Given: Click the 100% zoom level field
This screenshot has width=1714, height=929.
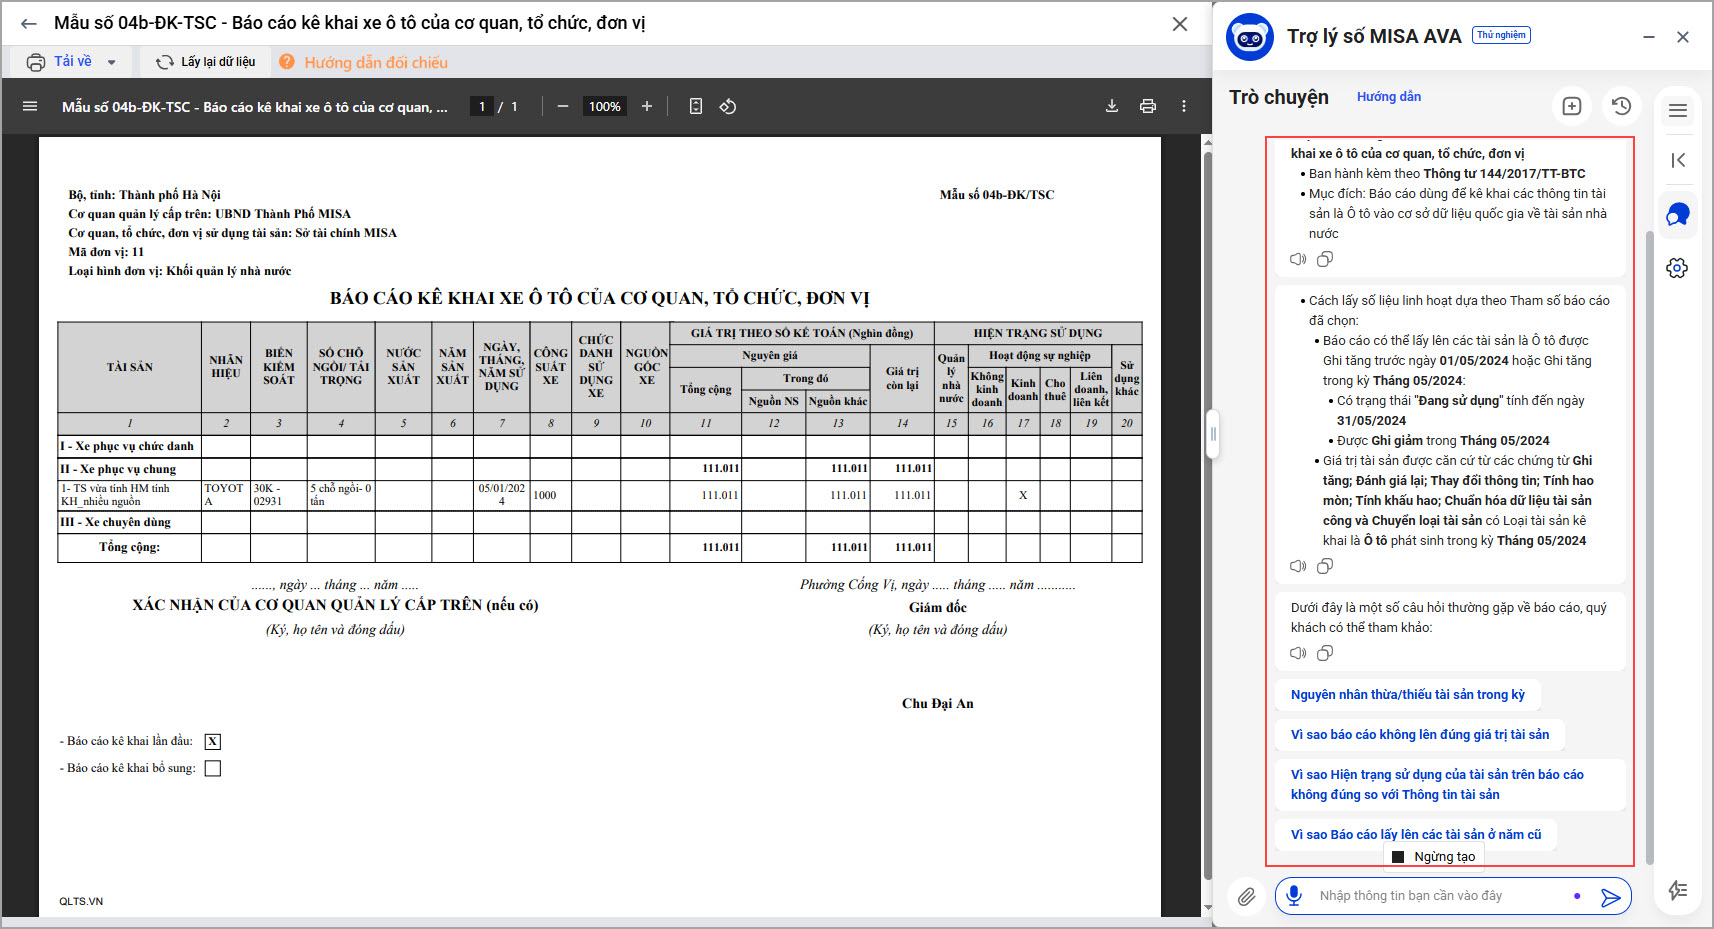Looking at the screenshot, I should 604,106.
